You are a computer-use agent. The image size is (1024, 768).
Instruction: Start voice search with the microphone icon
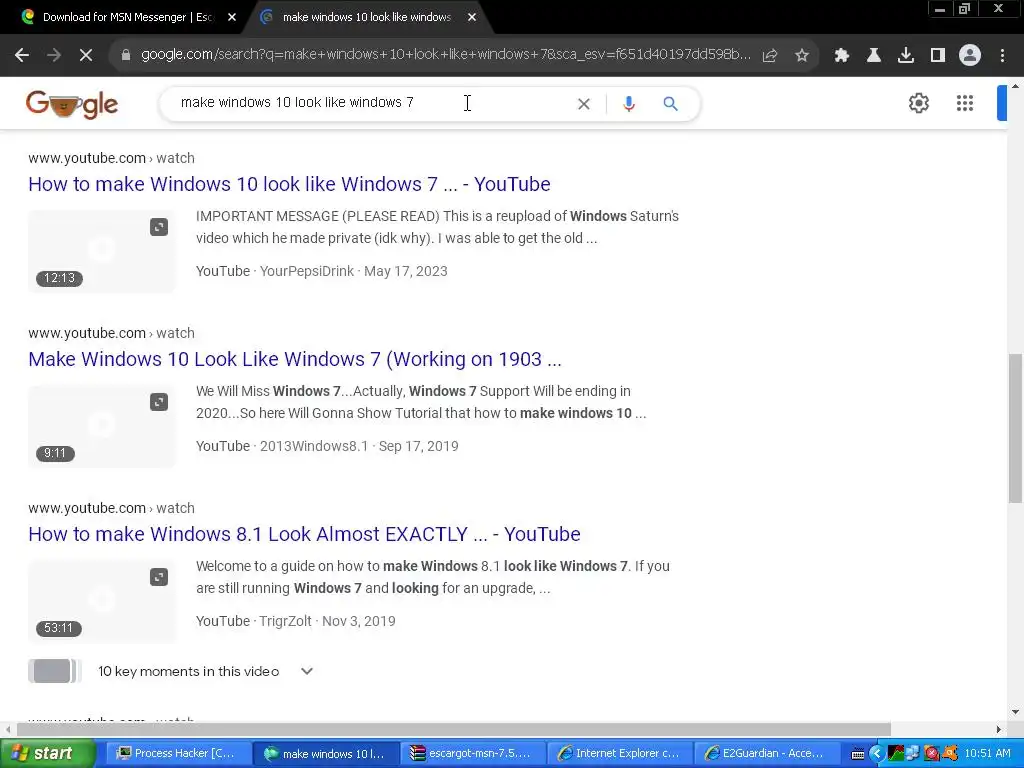(x=629, y=104)
